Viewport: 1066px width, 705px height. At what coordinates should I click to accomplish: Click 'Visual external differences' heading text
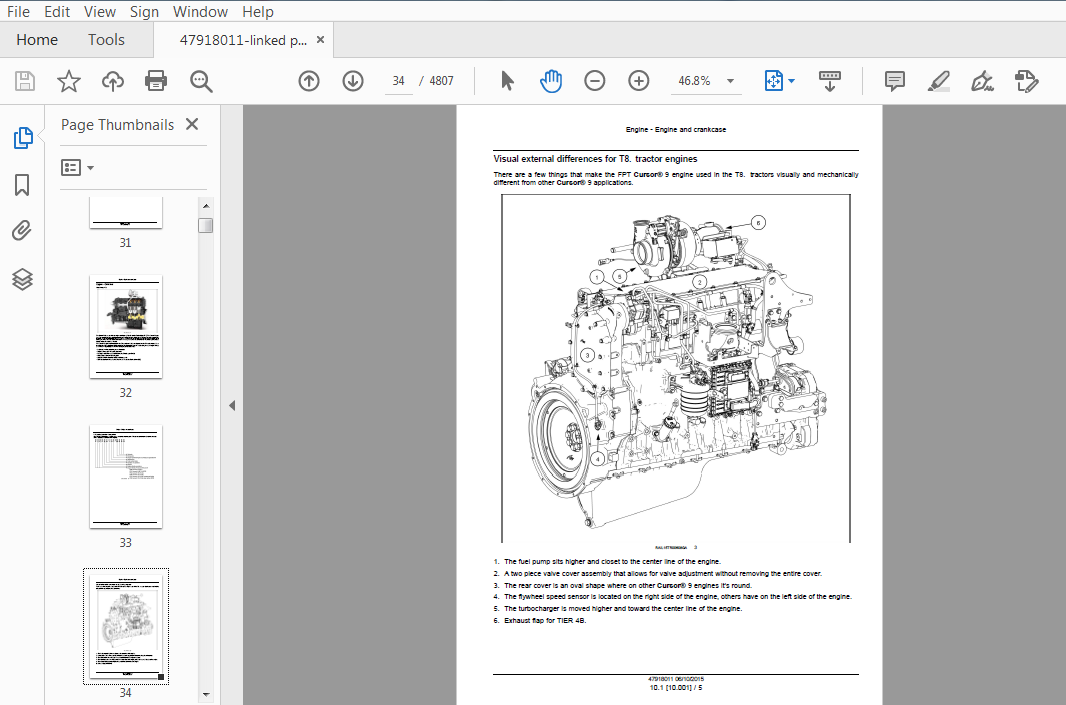coord(595,159)
